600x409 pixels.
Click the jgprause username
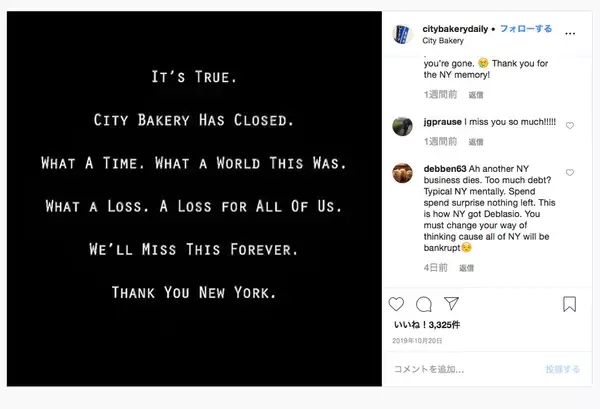coord(441,122)
